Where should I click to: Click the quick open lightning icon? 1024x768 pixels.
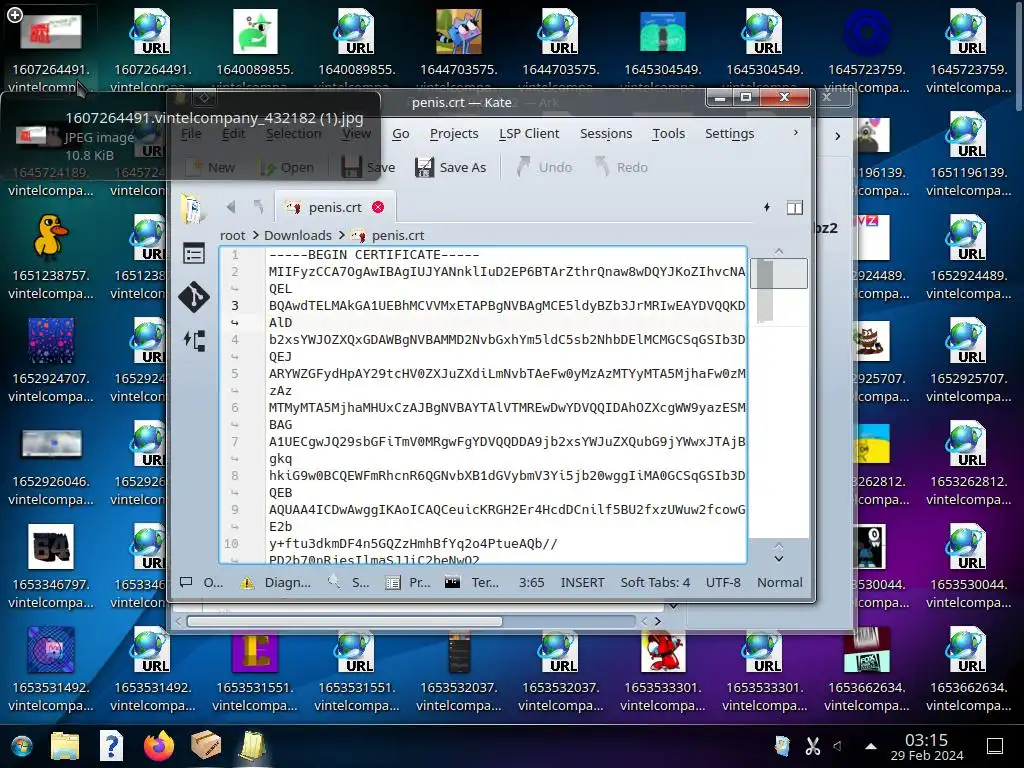(x=767, y=207)
